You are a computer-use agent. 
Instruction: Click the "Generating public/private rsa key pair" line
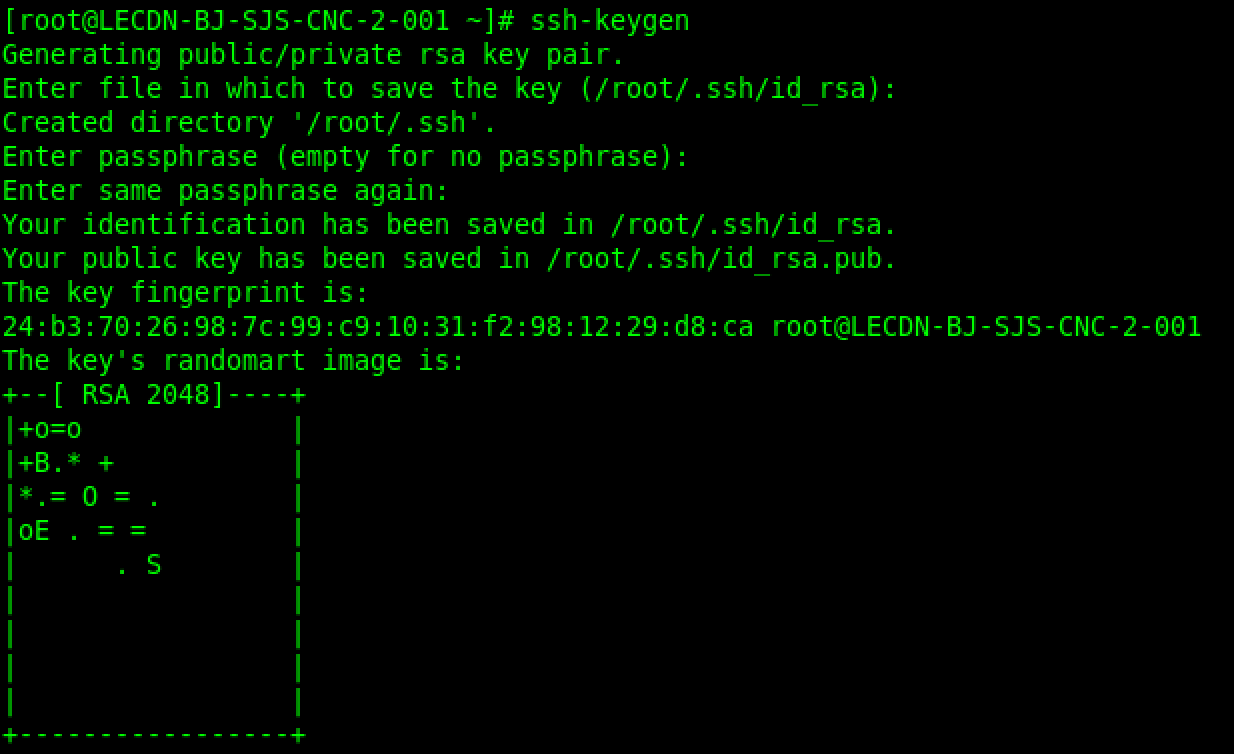[x=314, y=54]
